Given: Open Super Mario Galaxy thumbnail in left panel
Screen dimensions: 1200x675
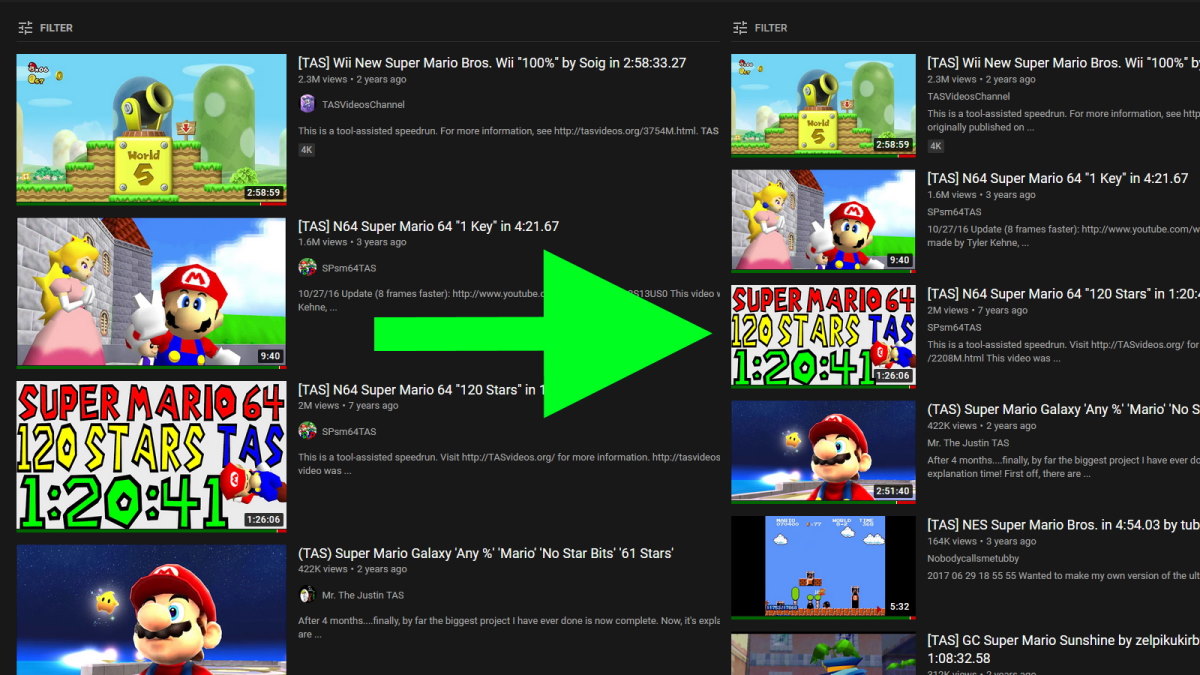Looking at the screenshot, I should point(151,610).
